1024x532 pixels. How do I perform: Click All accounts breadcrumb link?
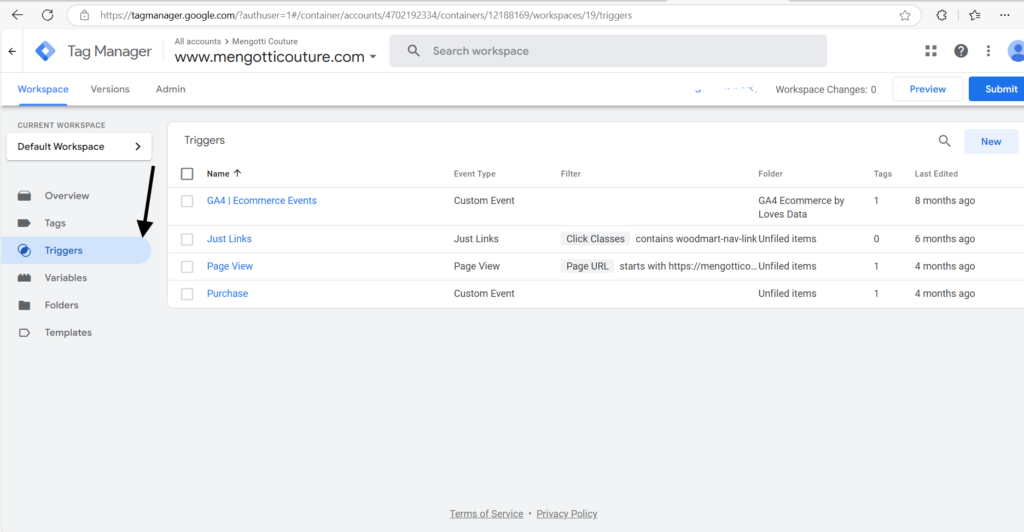(197, 41)
